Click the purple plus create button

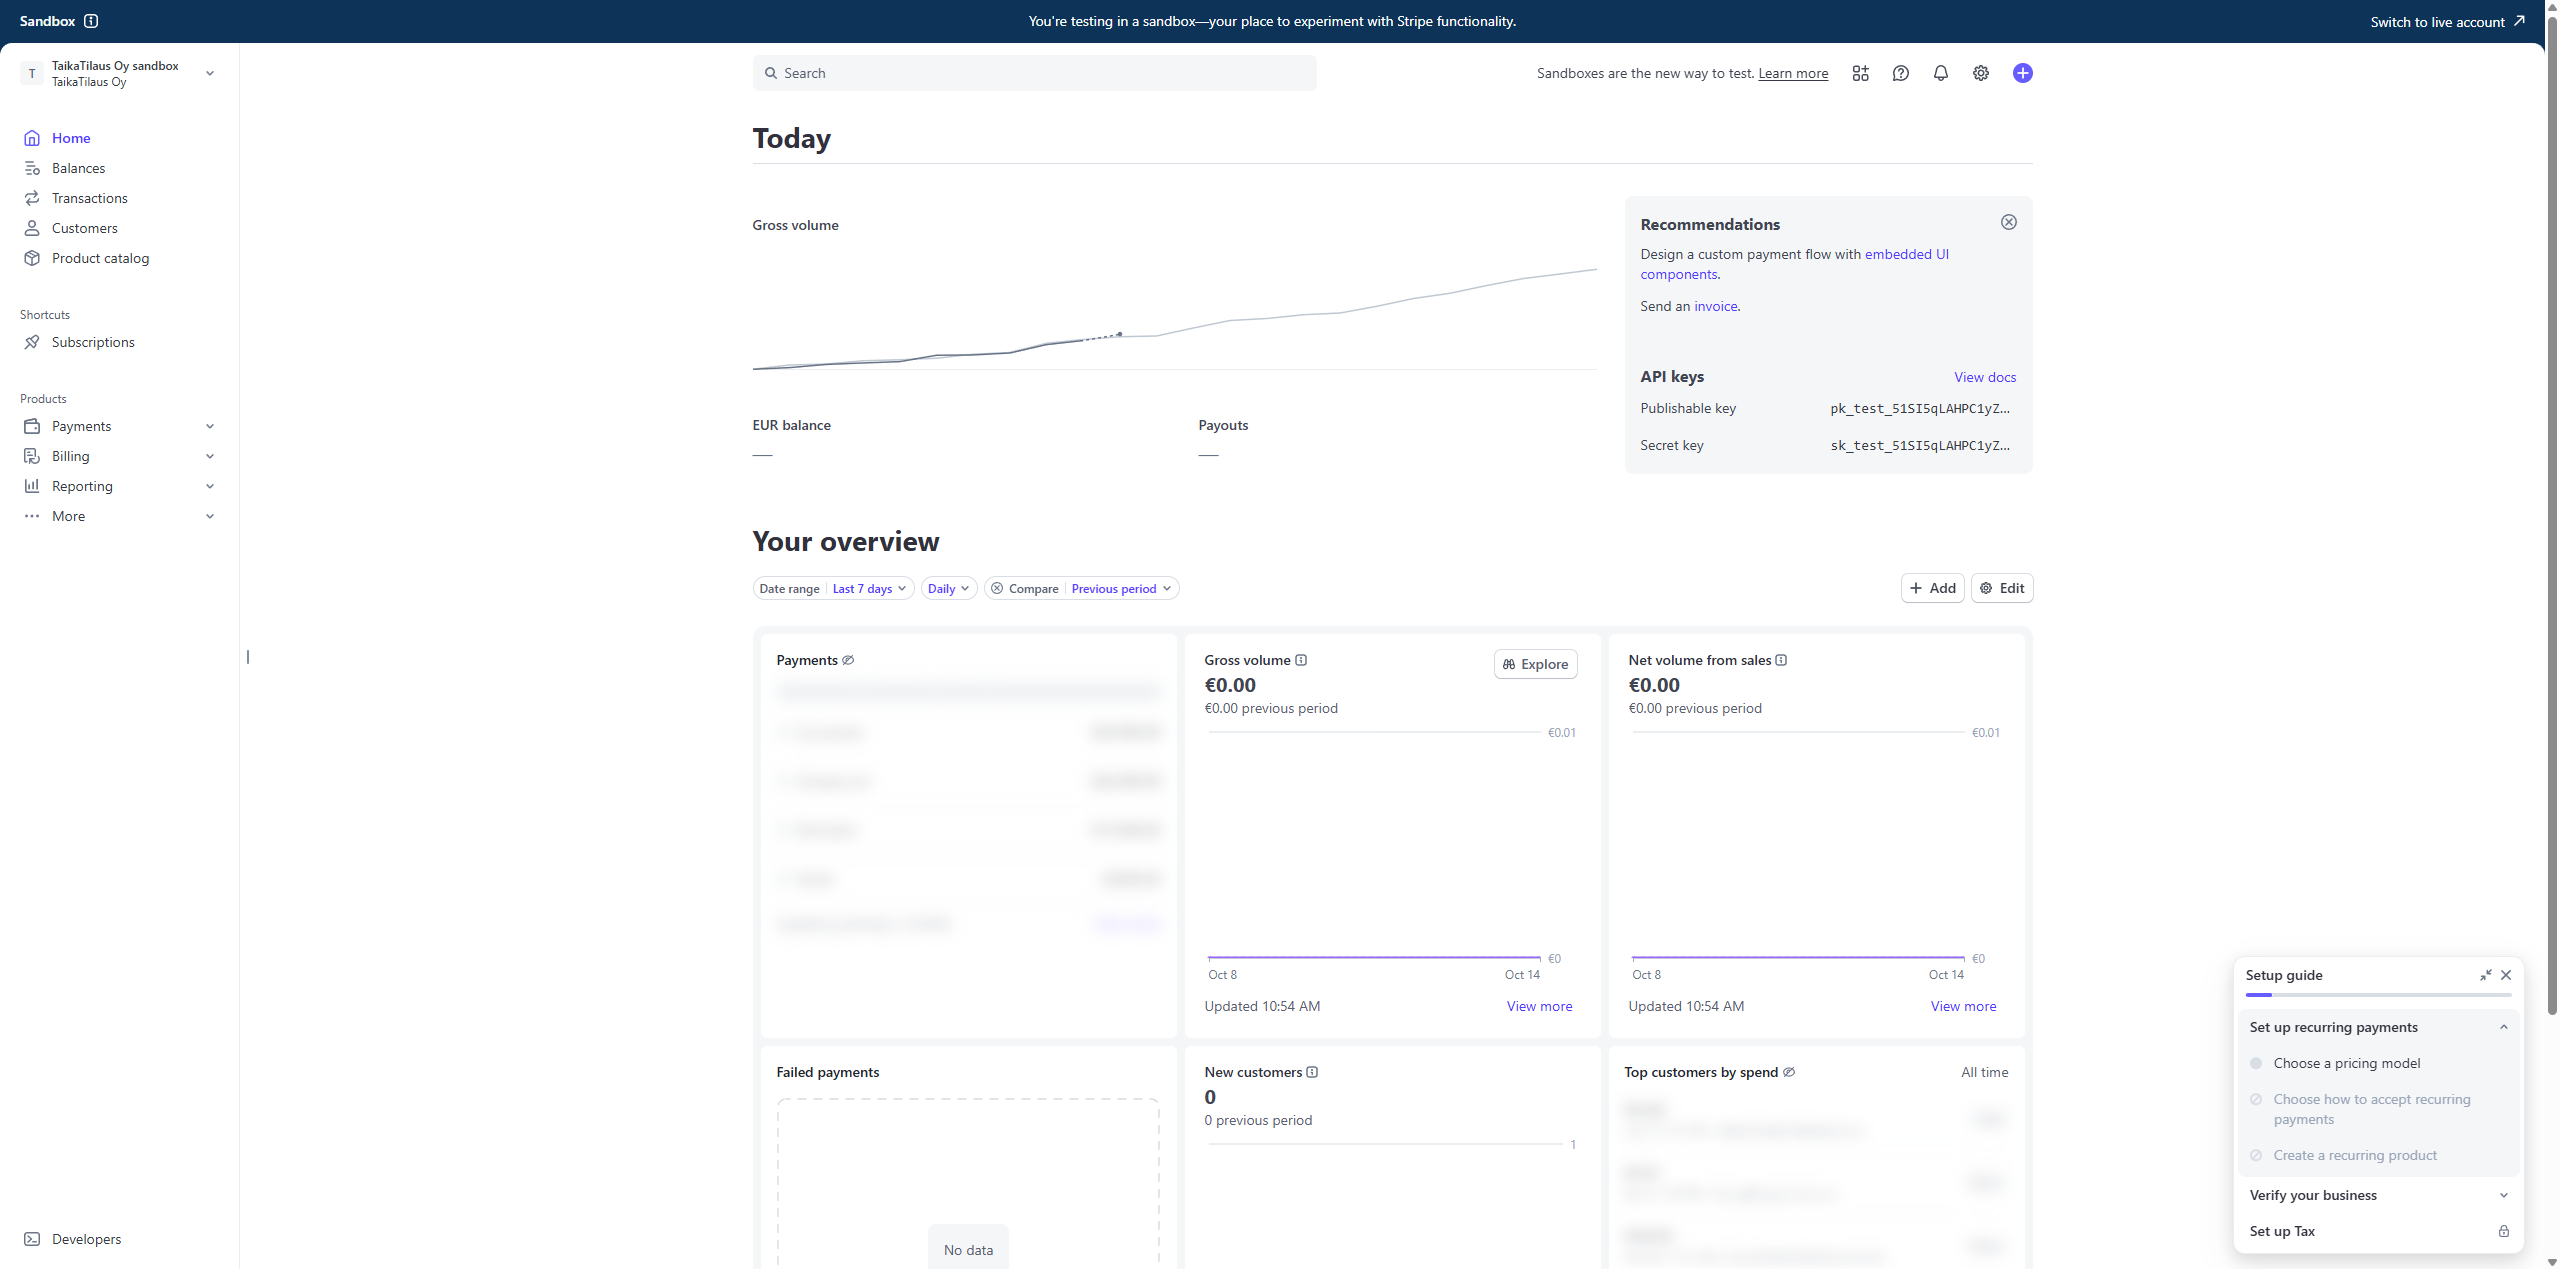pyautogui.click(x=2022, y=73)
